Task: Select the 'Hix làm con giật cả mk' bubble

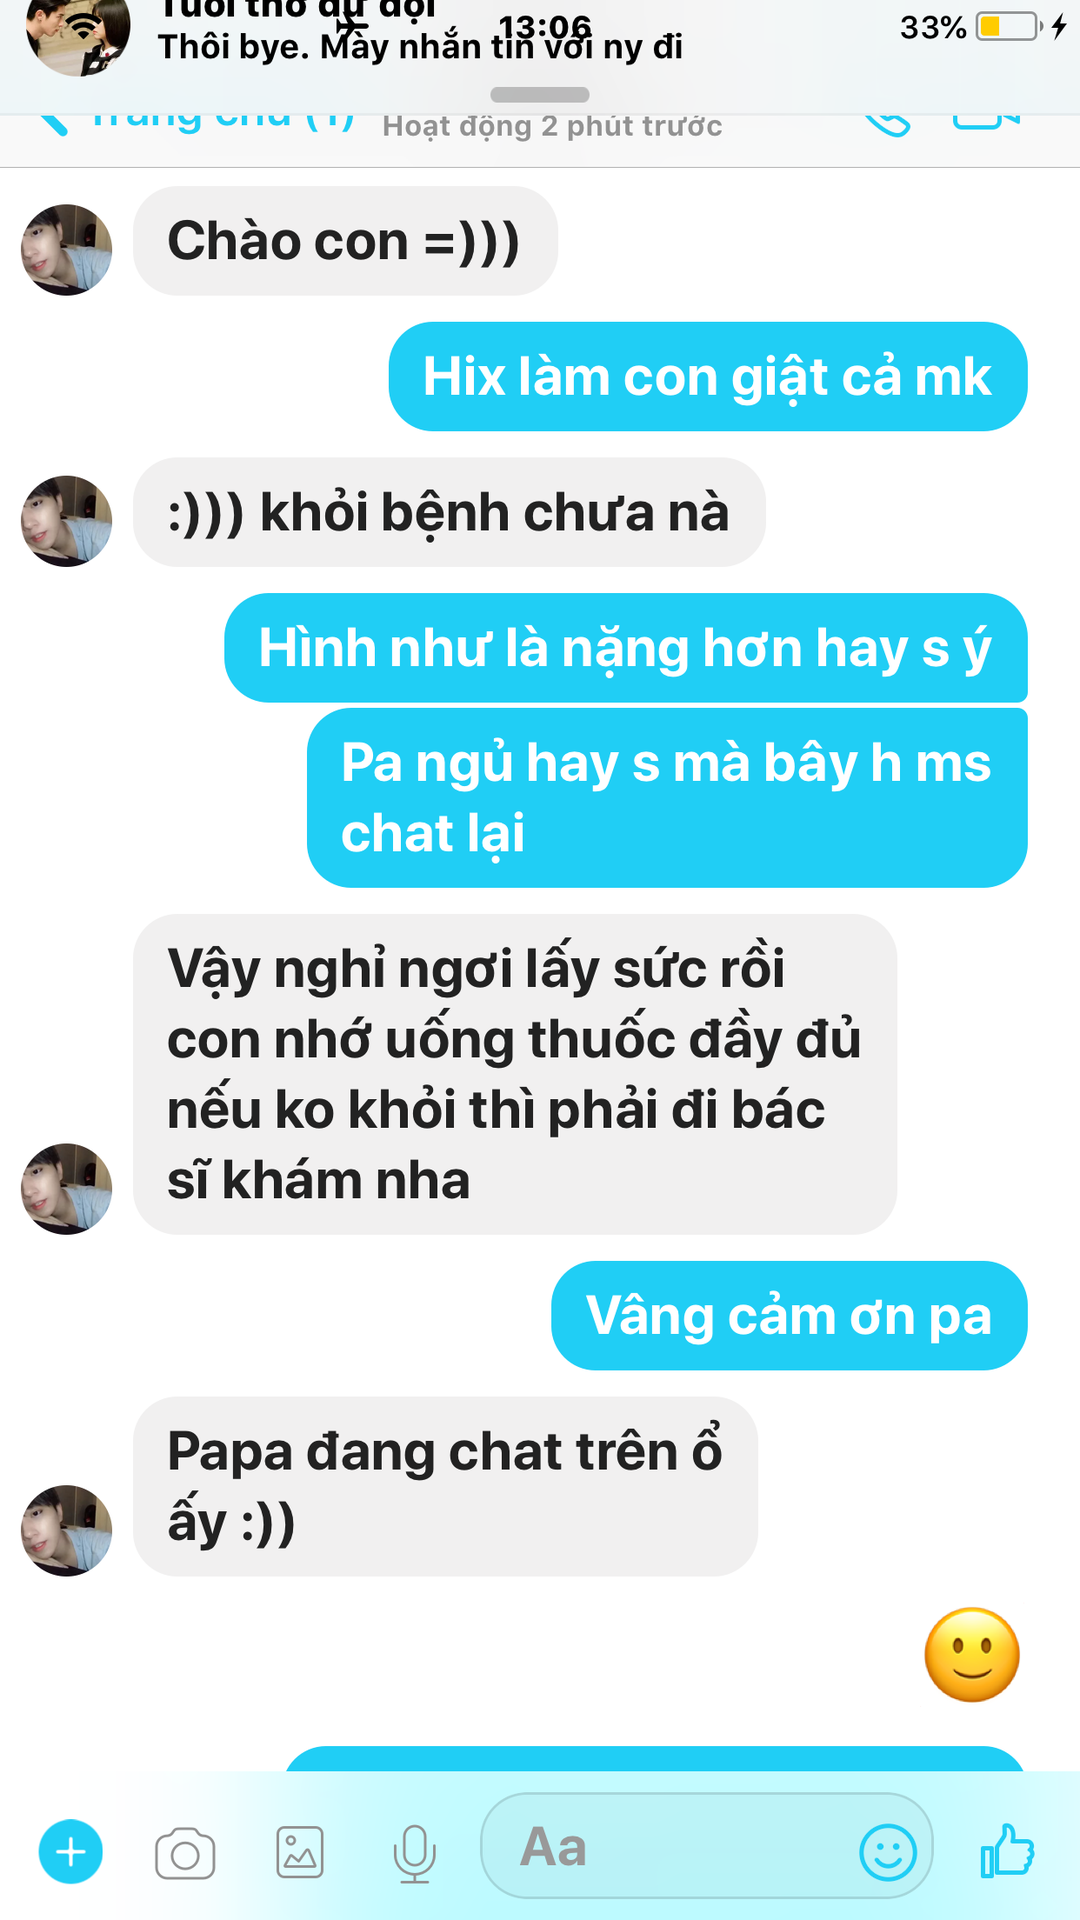Action: 708,376
